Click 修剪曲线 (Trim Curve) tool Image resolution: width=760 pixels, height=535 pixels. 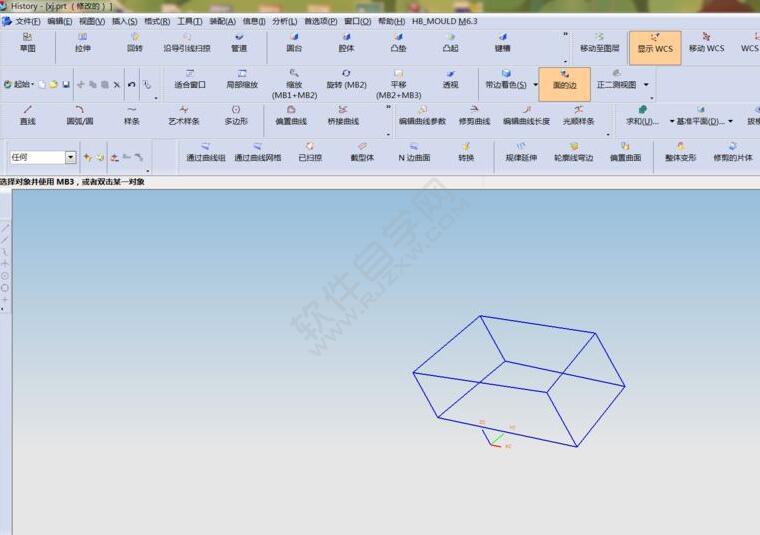click(474, 116)
